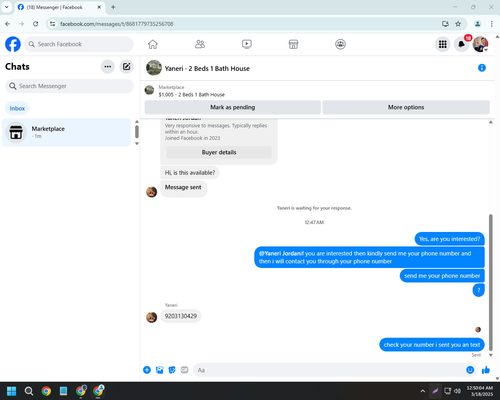The height and width of the screenshot is (400, 500).
Task: Click the Search Messenger field
Action: point(69,86)
